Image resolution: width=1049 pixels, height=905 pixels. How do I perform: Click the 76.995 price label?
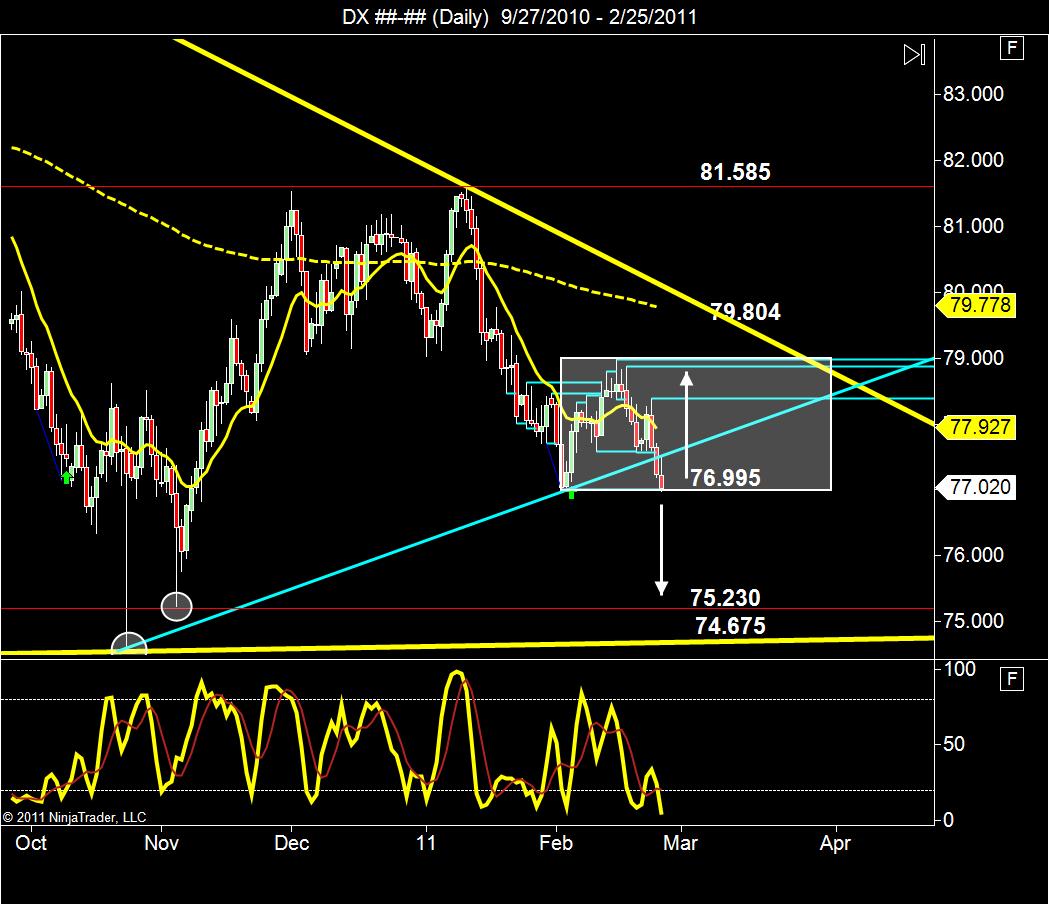click(x=725, y=478)
